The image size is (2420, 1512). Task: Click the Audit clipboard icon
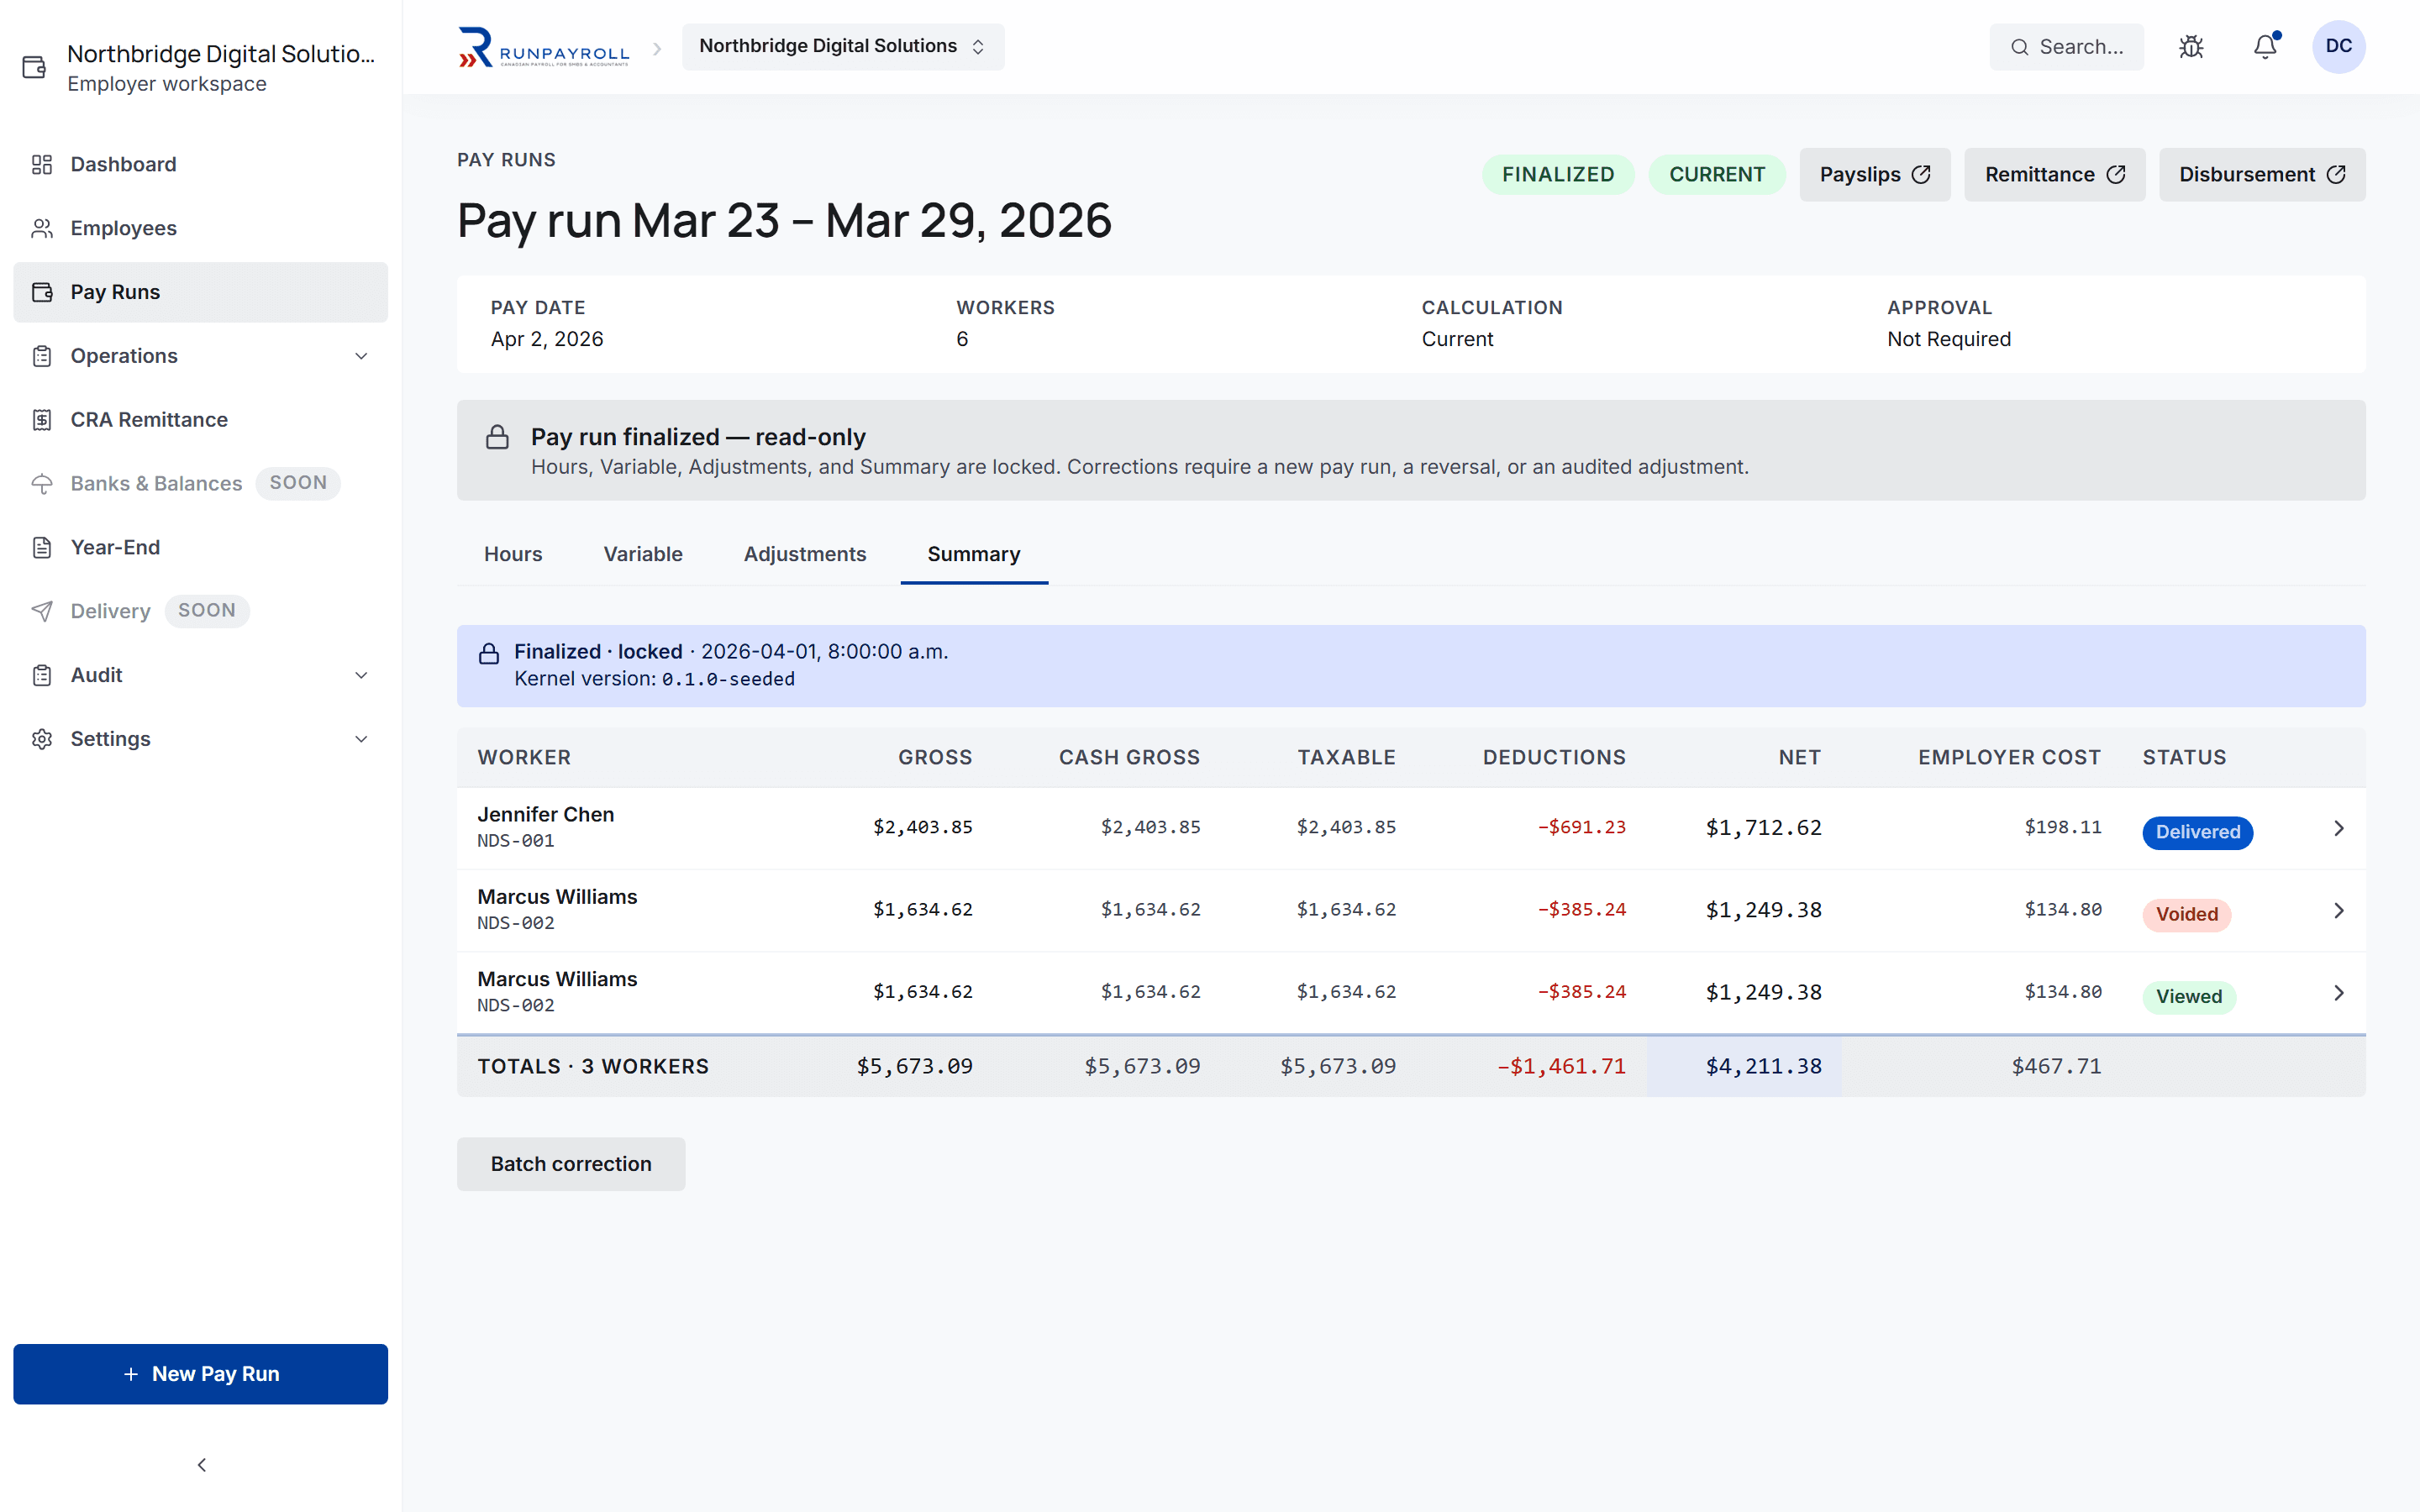[x=42, y=675]
